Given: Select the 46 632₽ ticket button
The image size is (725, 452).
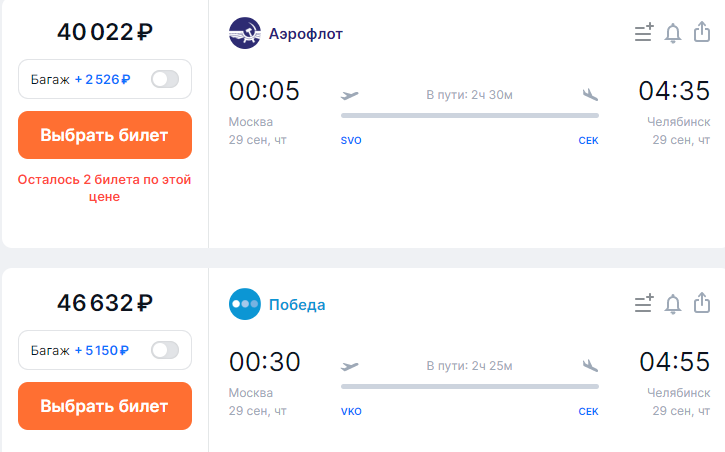Looking at the screenshot, I should 105,406.
